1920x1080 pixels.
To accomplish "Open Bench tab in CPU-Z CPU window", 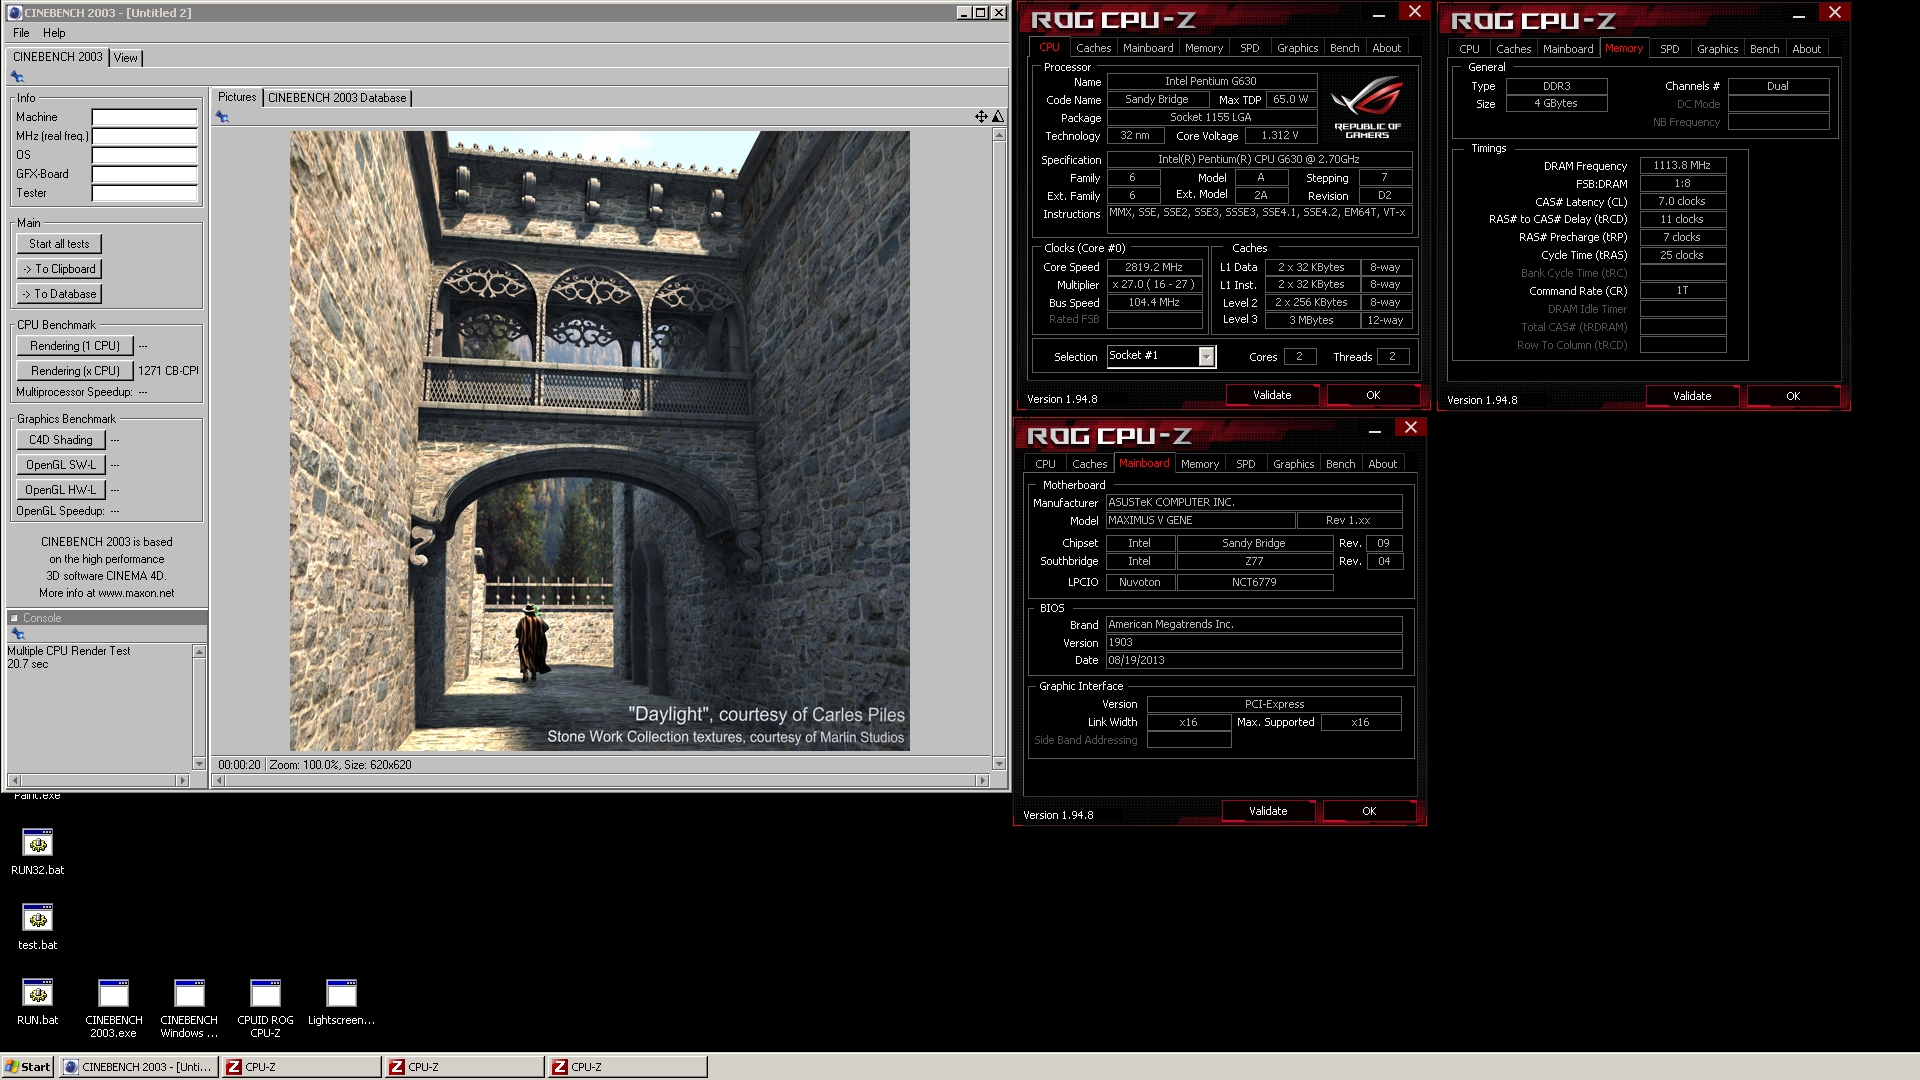I will [1344, 48].
